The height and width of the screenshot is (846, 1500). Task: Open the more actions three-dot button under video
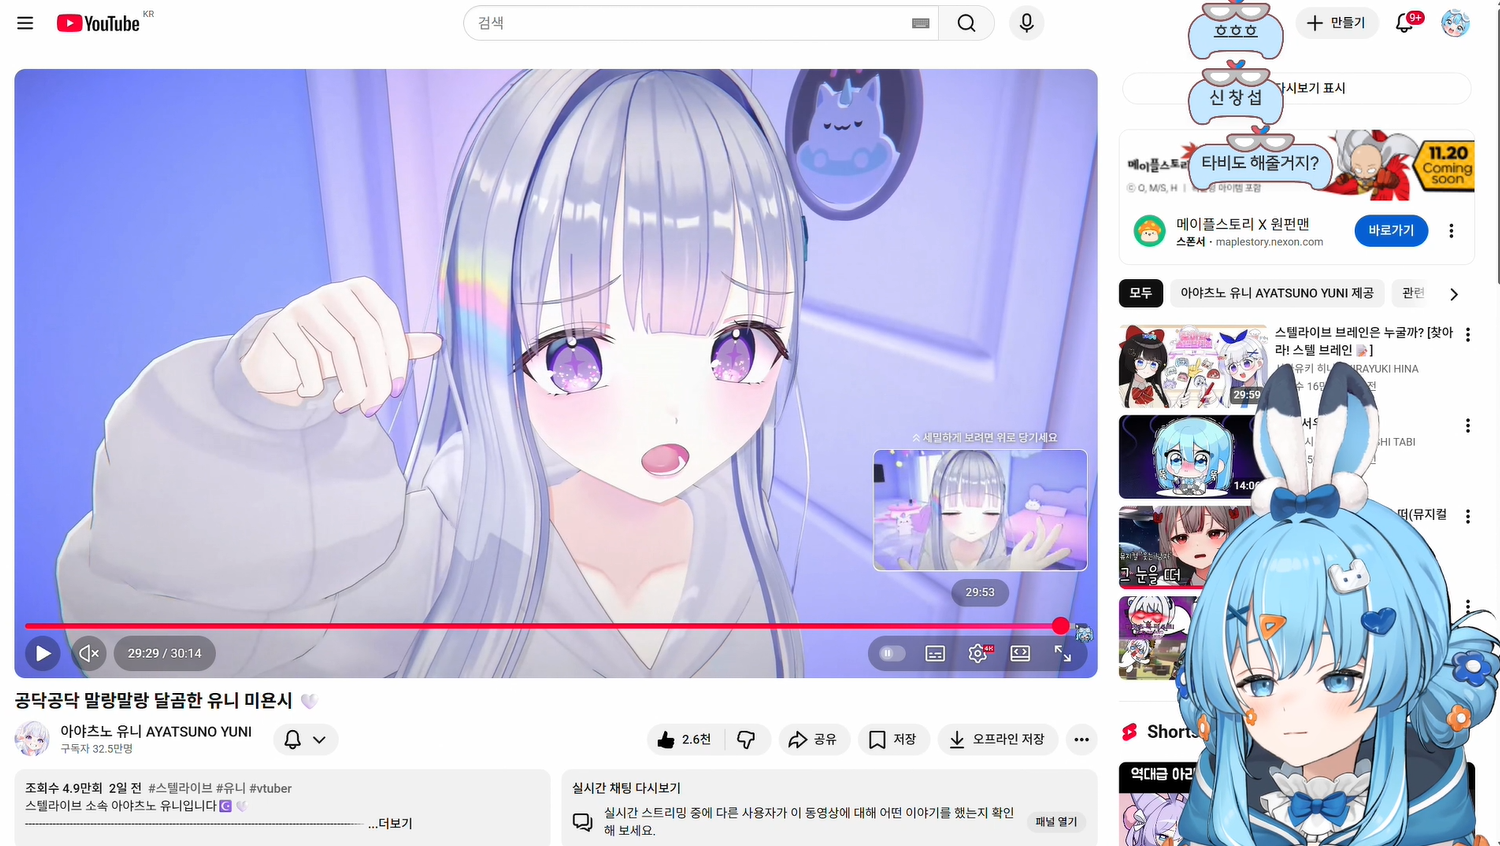point(1081,739)
